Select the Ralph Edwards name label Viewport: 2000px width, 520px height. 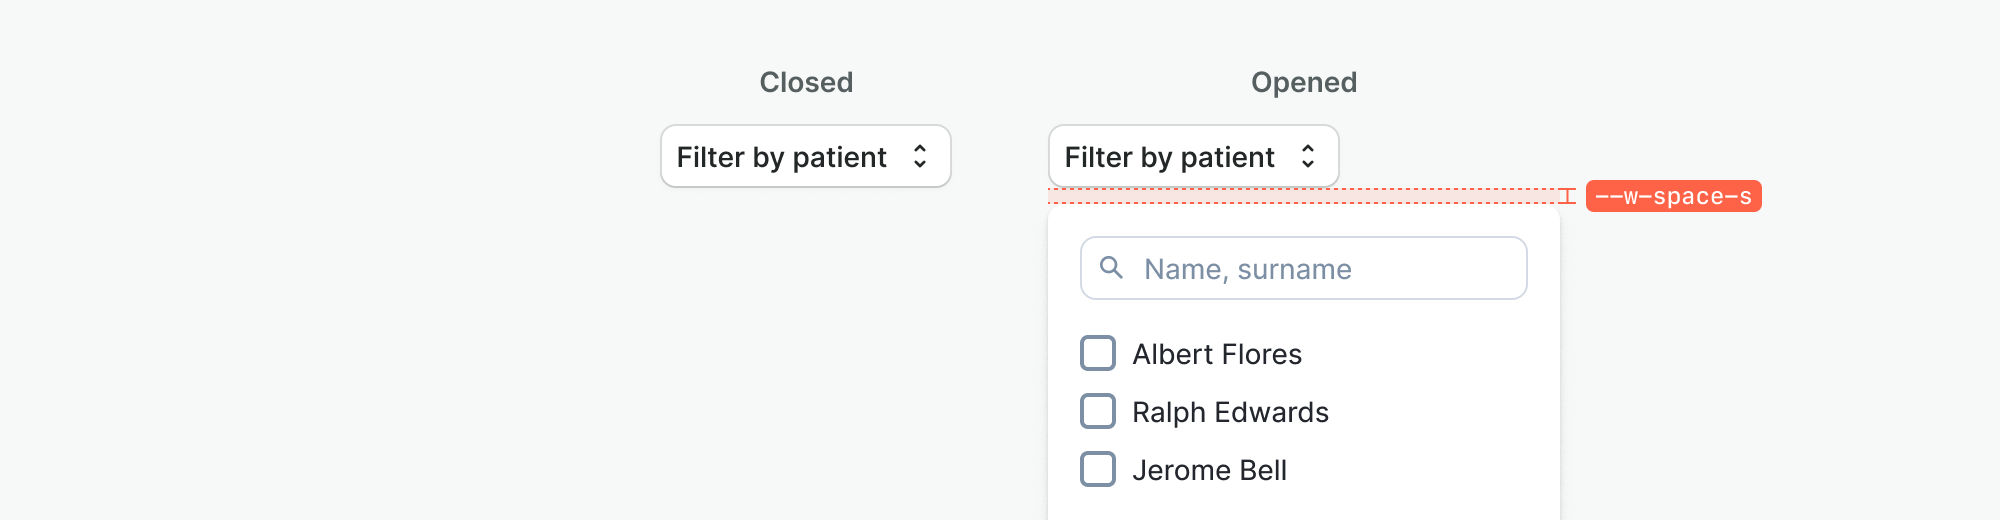1230,412
